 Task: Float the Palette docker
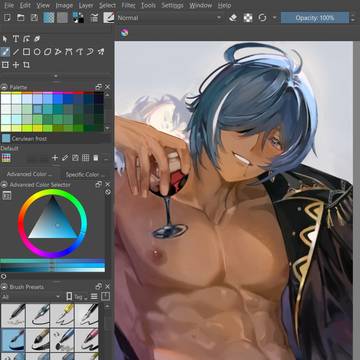[x=99, y=87]
